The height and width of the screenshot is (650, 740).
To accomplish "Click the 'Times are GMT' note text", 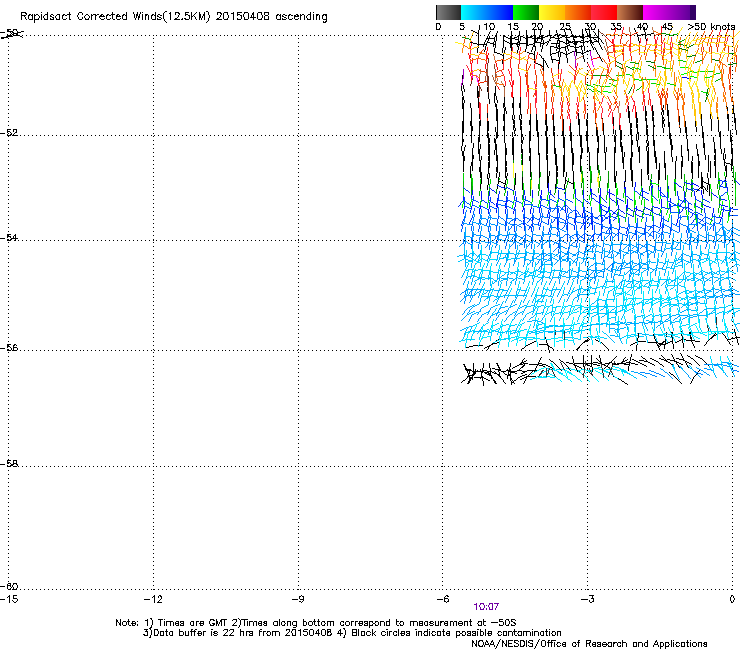I will (193, 623).
